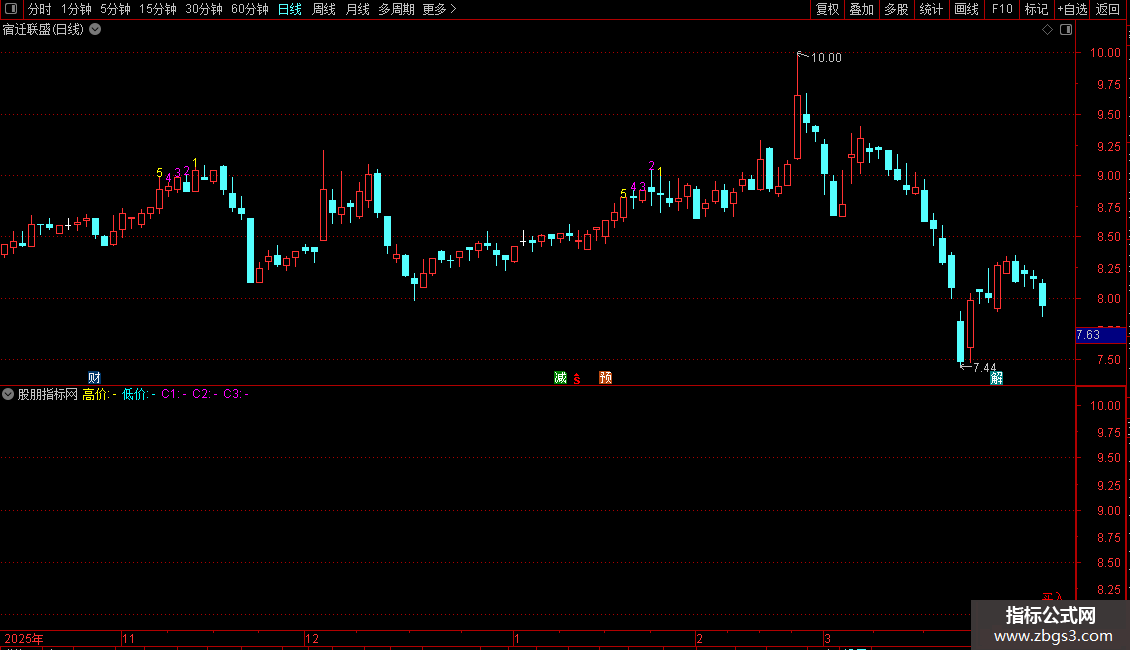
Task: Click month 11 on the time axis
Action: click(x=128, y=638)
